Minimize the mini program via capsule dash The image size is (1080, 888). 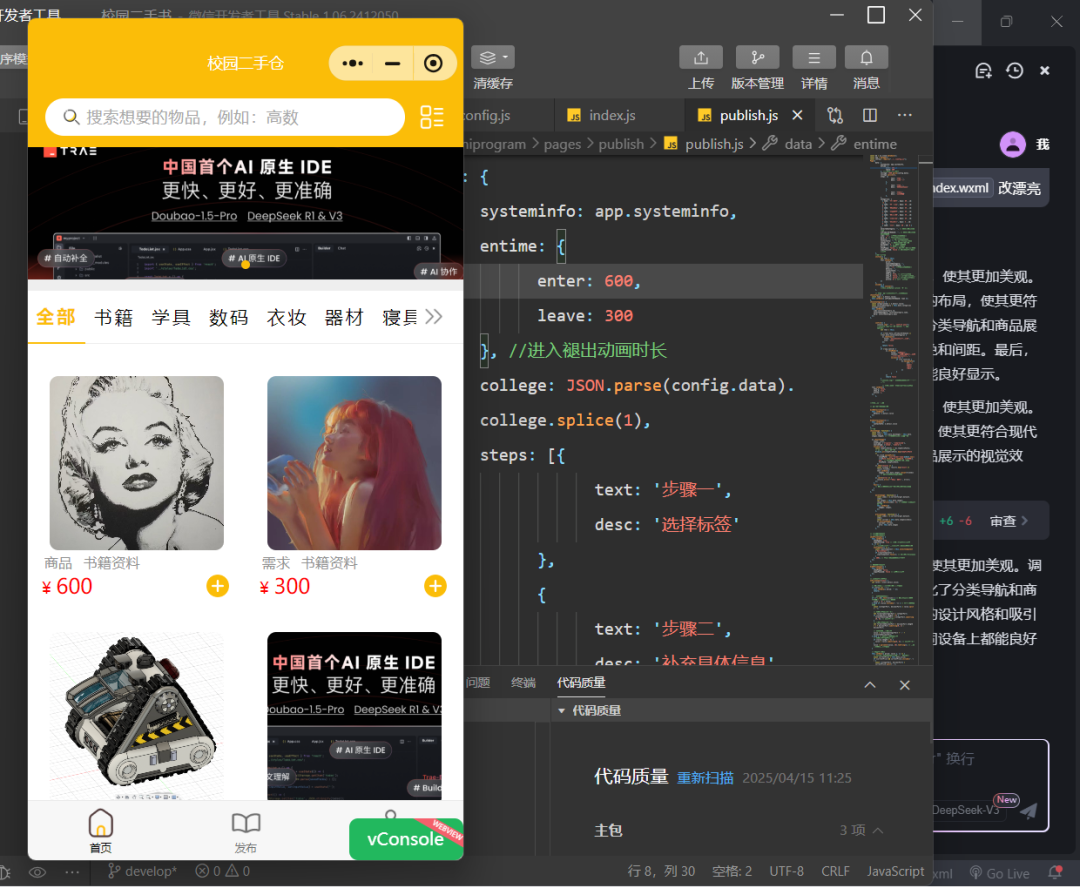(x=393, y=63)
